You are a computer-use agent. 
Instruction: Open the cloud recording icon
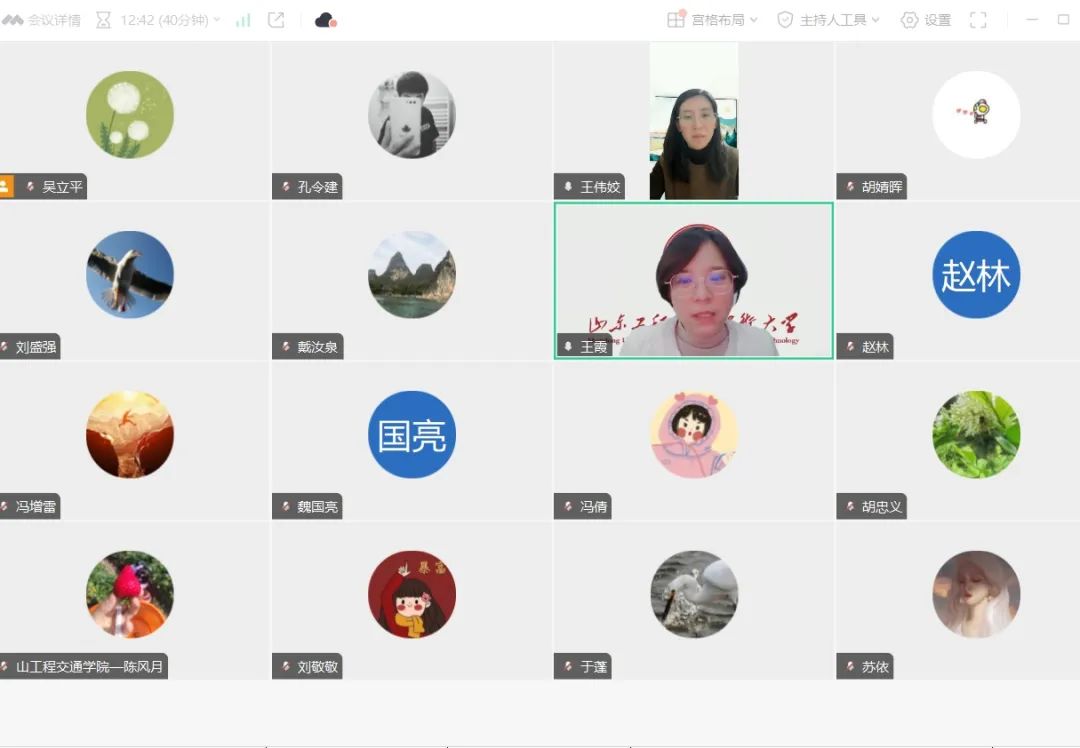[x=325, y=20]
